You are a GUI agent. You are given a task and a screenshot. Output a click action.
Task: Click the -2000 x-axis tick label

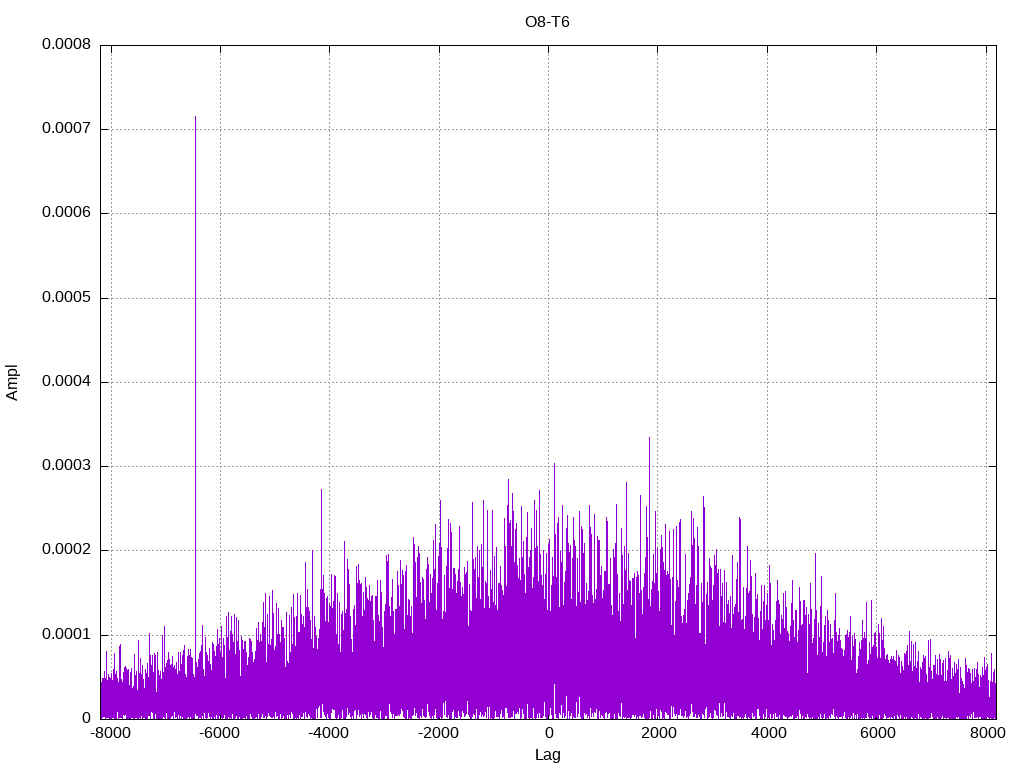(438, 733)
